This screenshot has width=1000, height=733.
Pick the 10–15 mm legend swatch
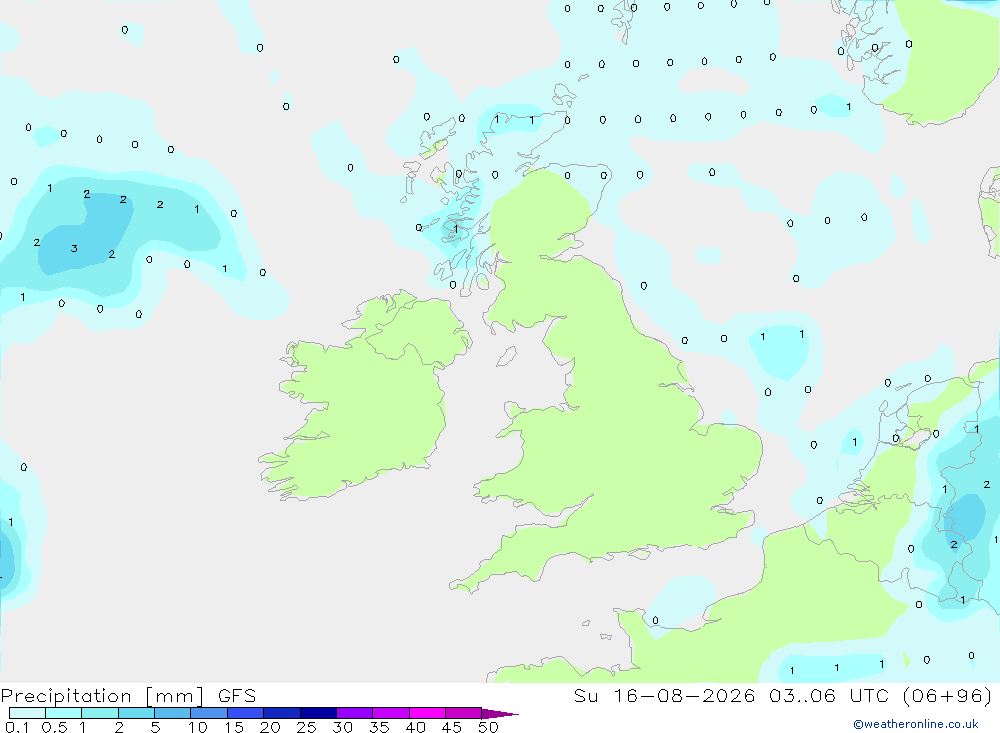tap(209, 713)
